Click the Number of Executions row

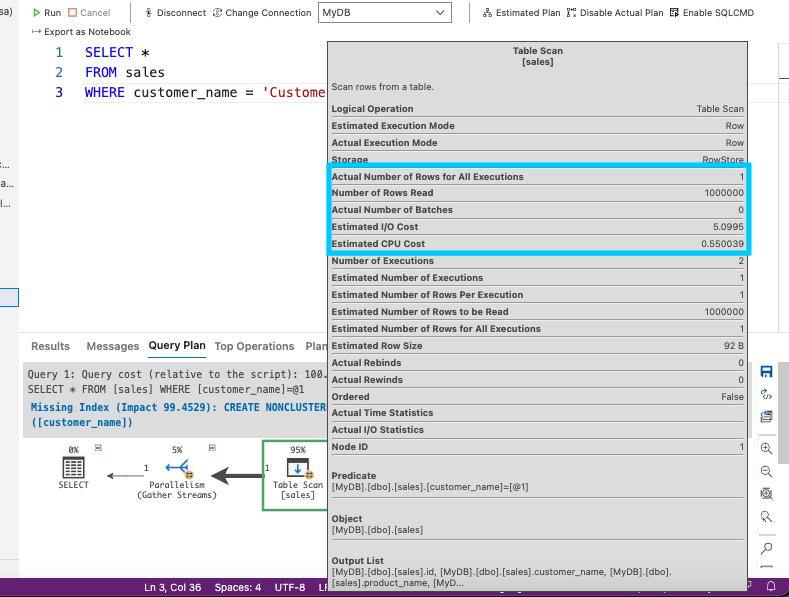(x=537, y=261)
